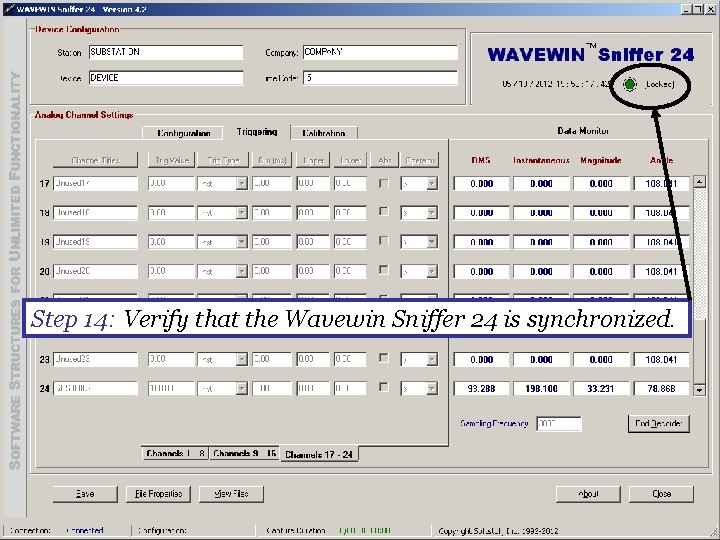Click the Time Code input field
Viewport: 720px width, 540px height.
tap(380, 78)
